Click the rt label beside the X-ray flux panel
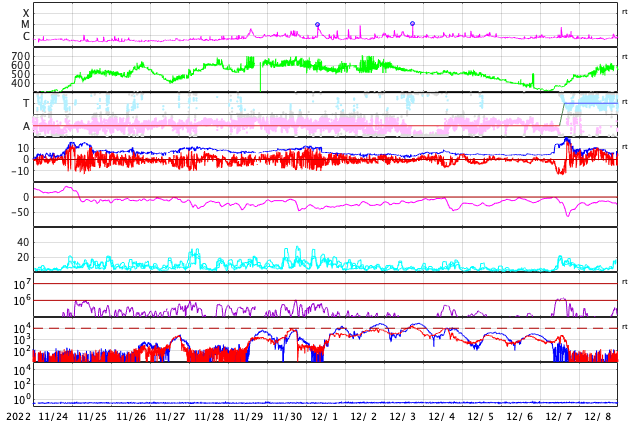The image size is (634, 424). coord(625,12)
